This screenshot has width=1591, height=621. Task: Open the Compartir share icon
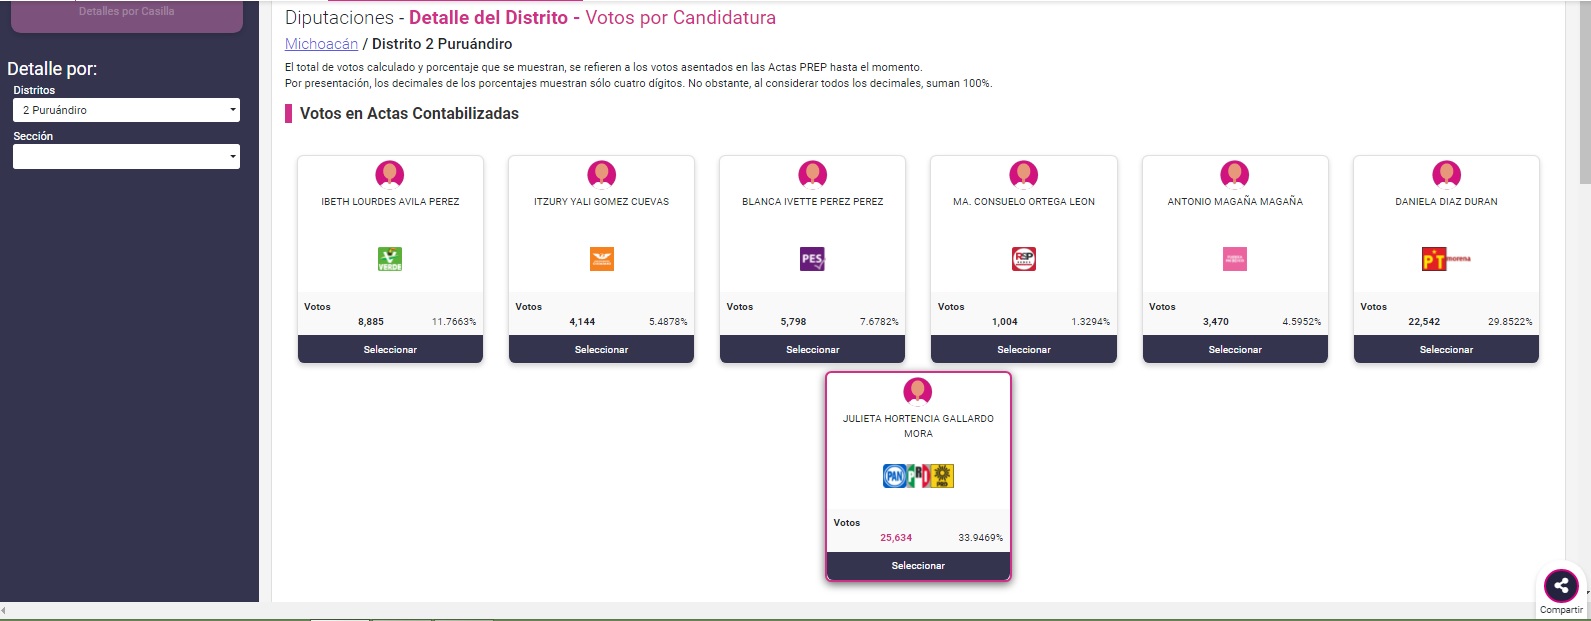[1561, 586]
